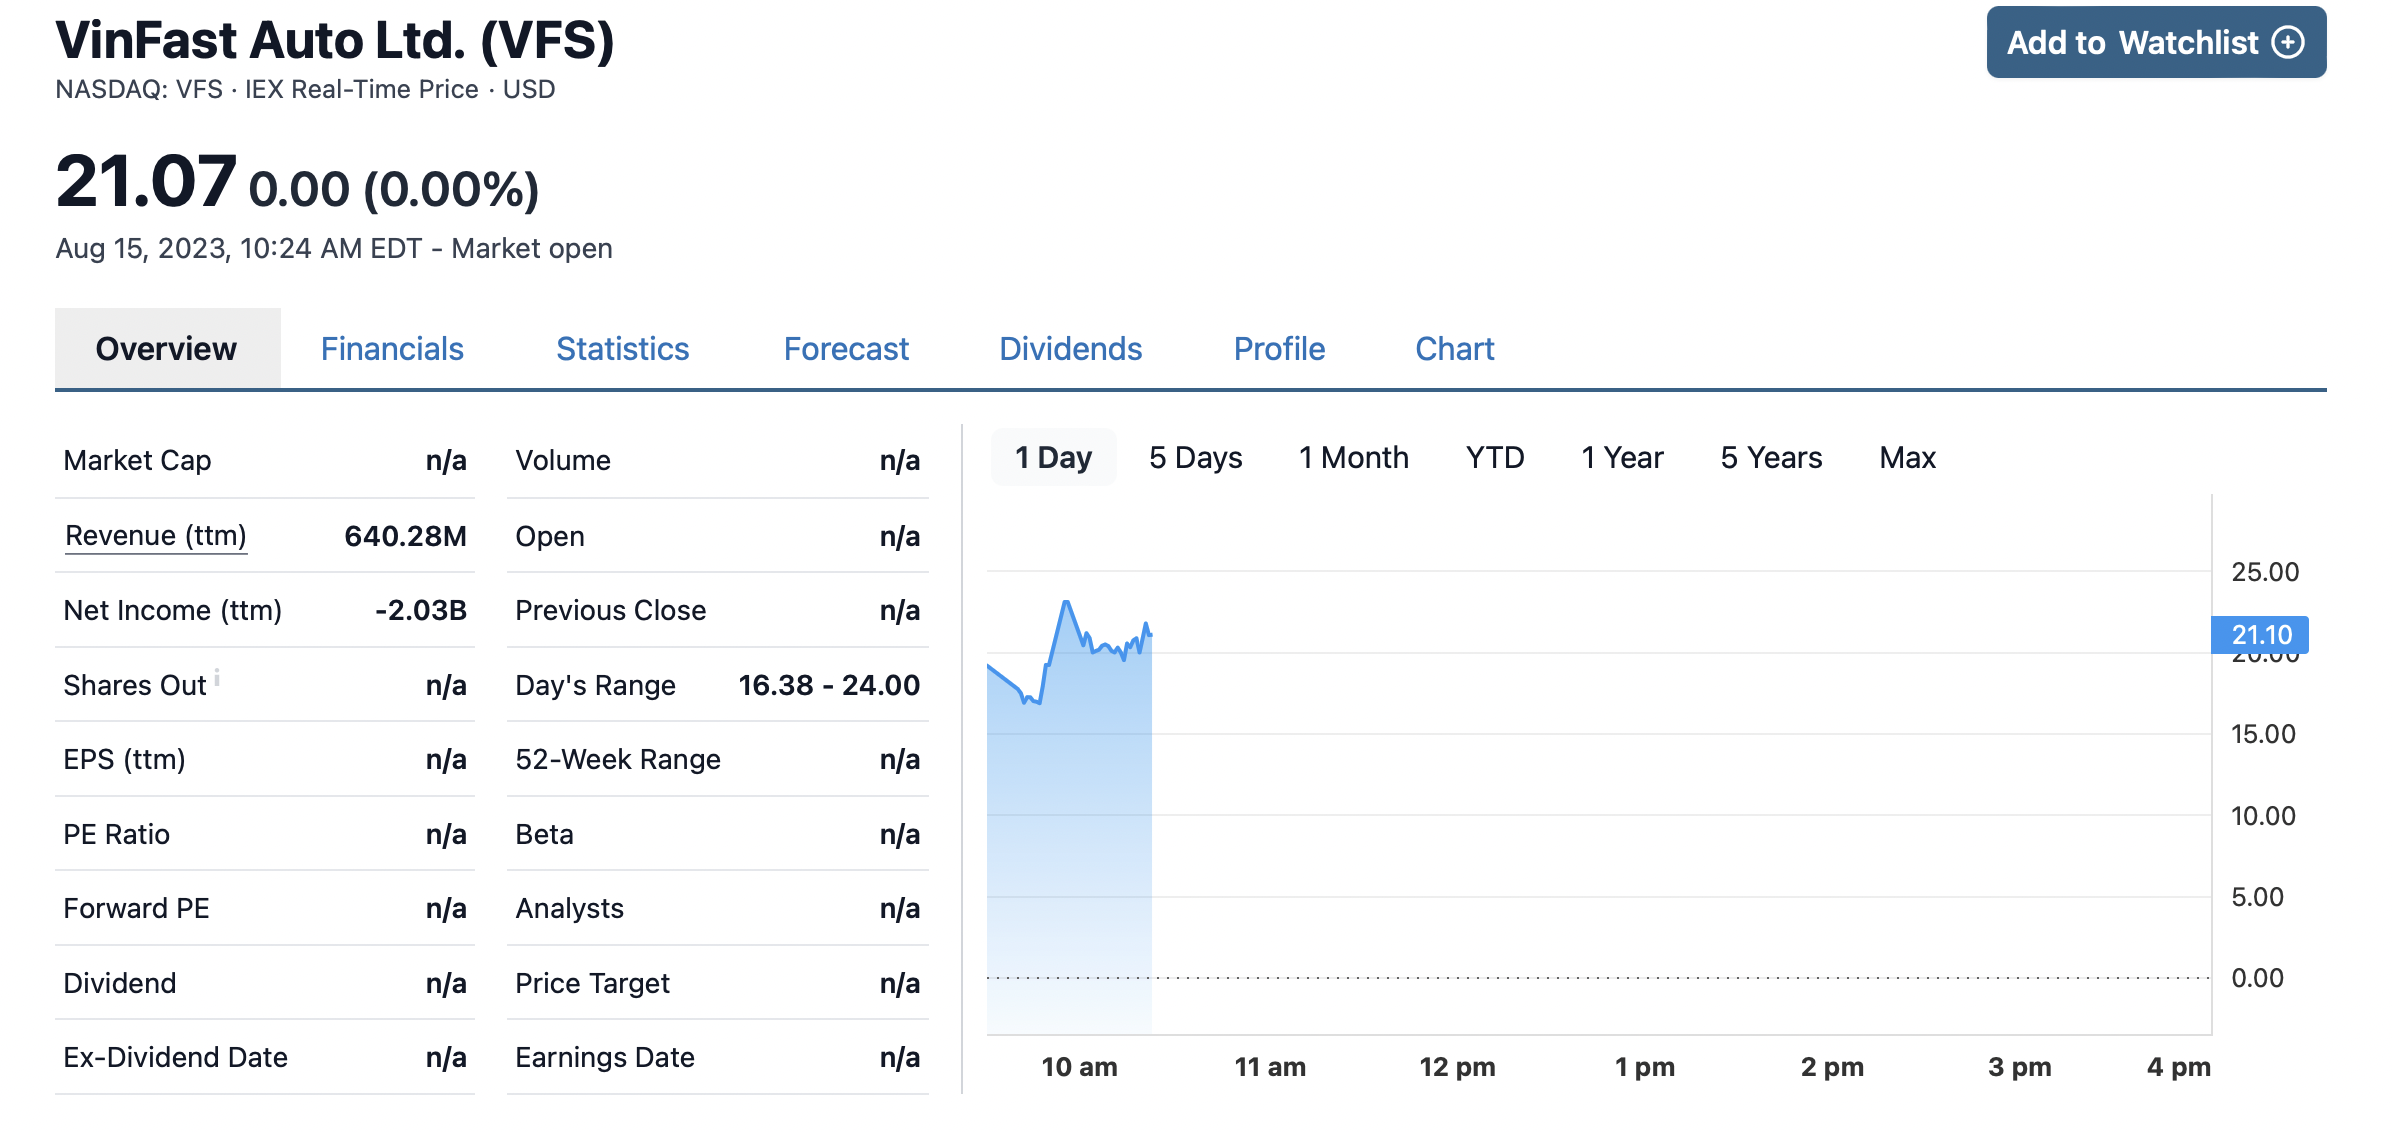Viewport: 2392px width, 1132px height.
Task: Set the chart range to YTD
Action: 1494,458
